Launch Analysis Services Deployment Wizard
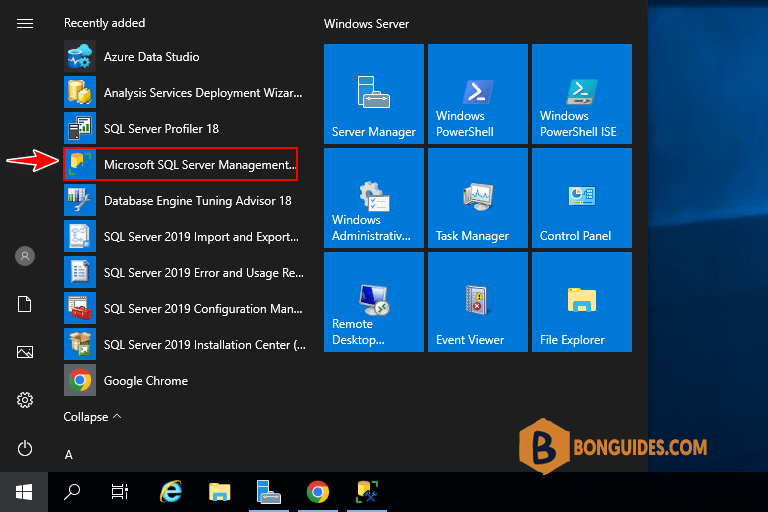 tap(184, 93)
